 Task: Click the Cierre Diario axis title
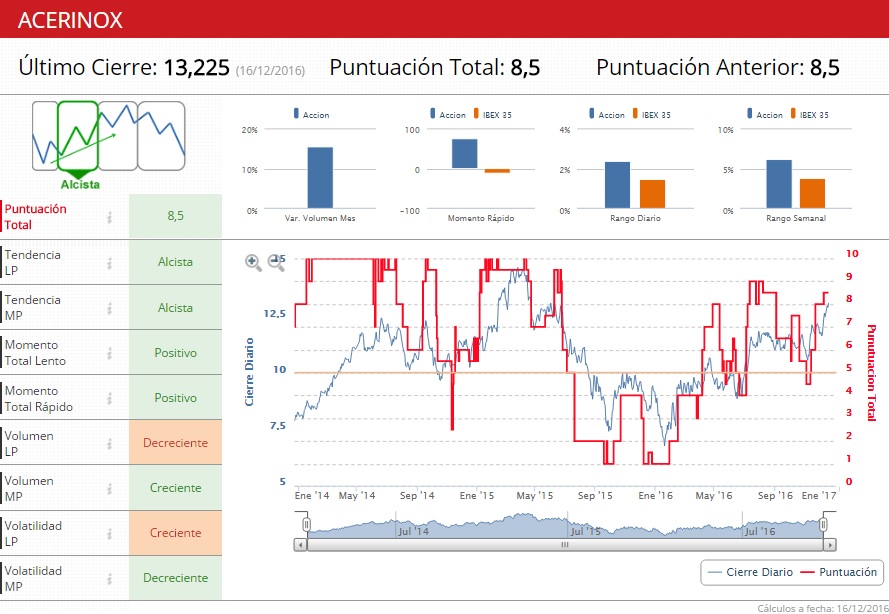(249, 371)
